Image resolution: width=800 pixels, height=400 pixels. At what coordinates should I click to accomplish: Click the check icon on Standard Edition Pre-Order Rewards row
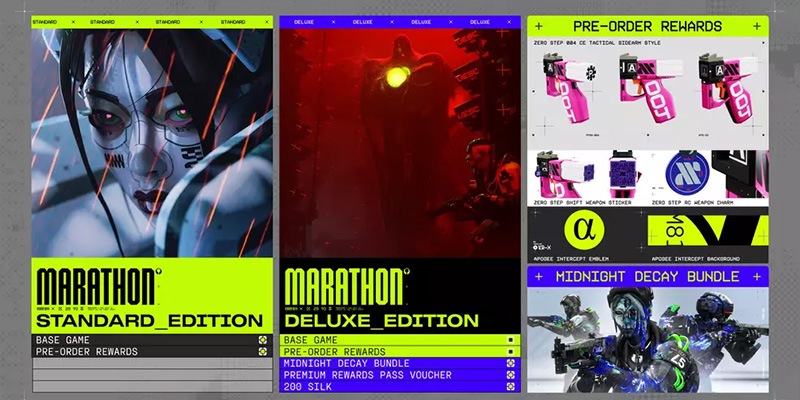click(262, 352)
